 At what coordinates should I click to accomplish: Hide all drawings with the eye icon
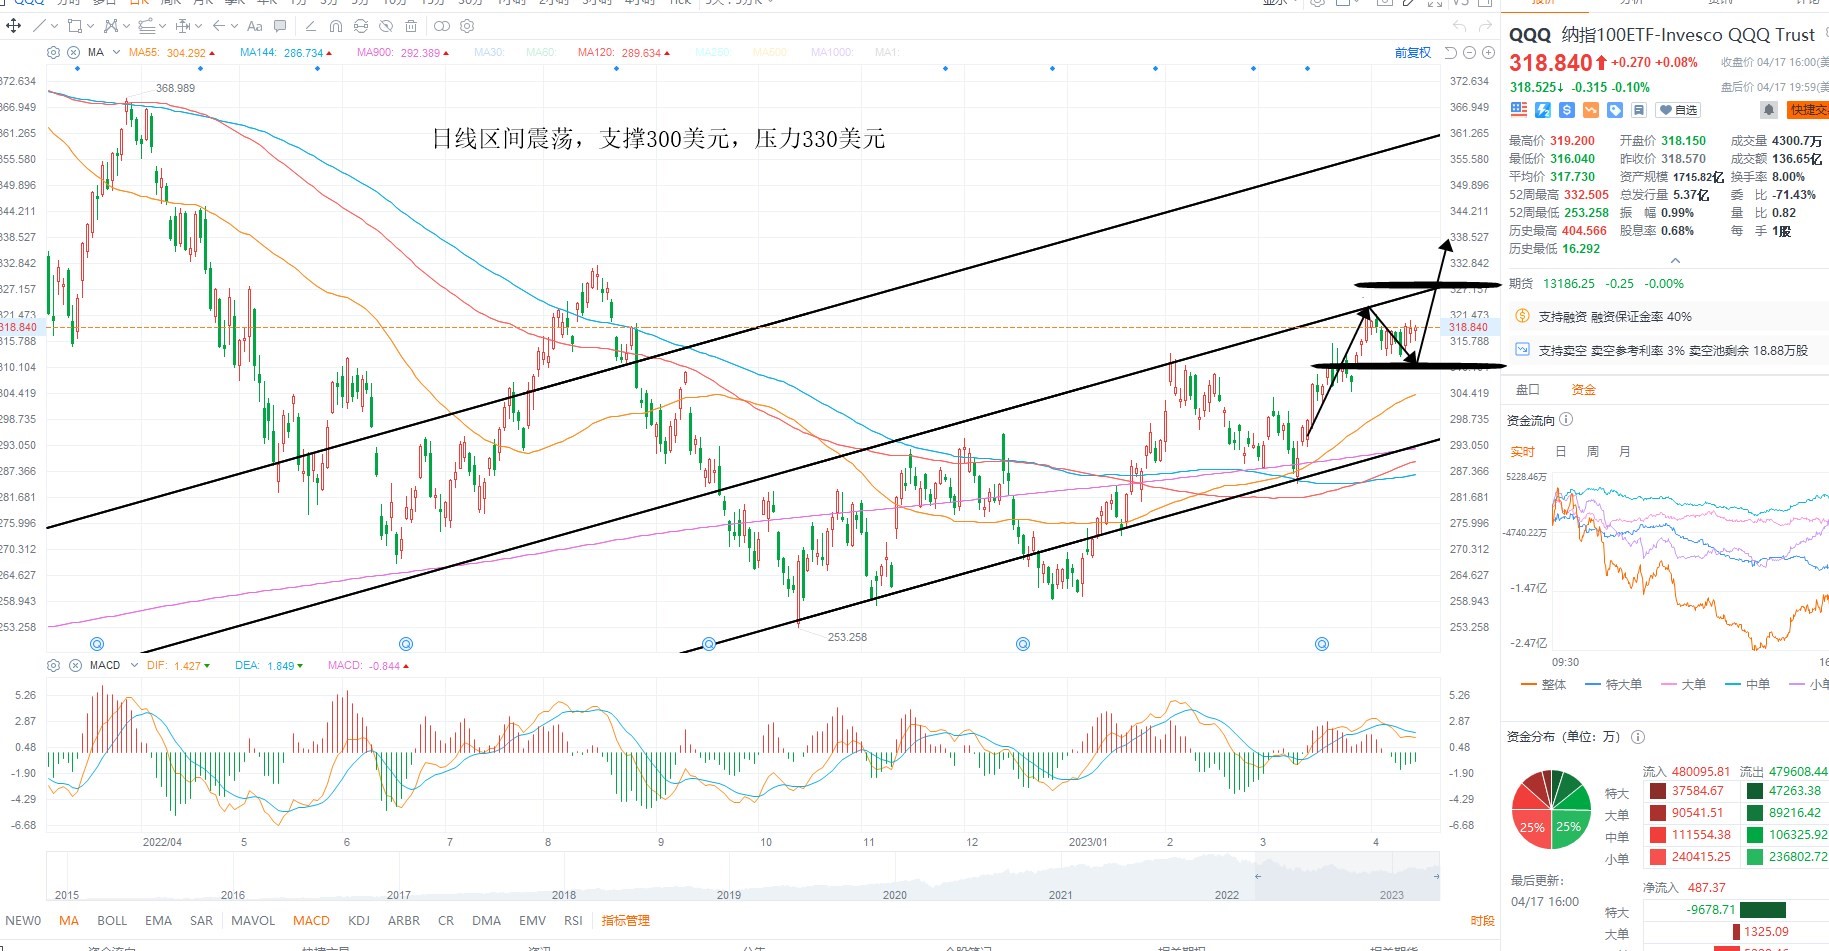386,26
